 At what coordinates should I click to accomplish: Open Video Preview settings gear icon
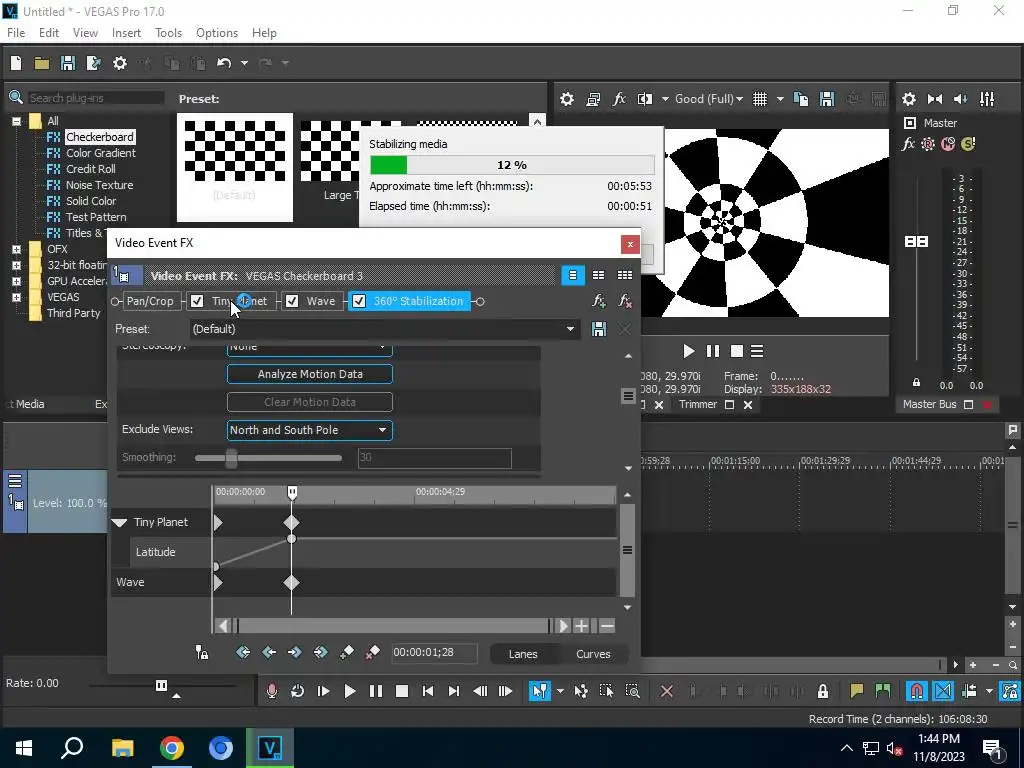click(567, 99)
